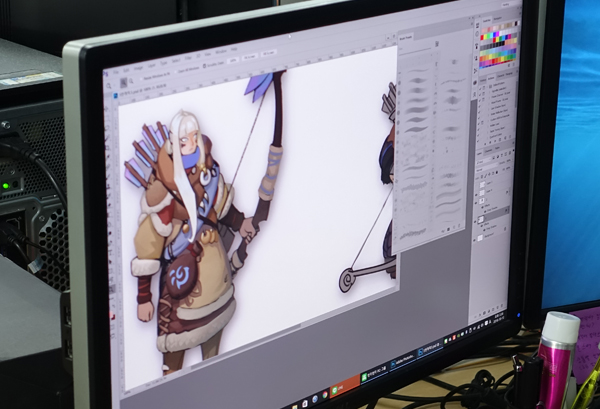Pick the scattered texture brush preset

(451, 100)
